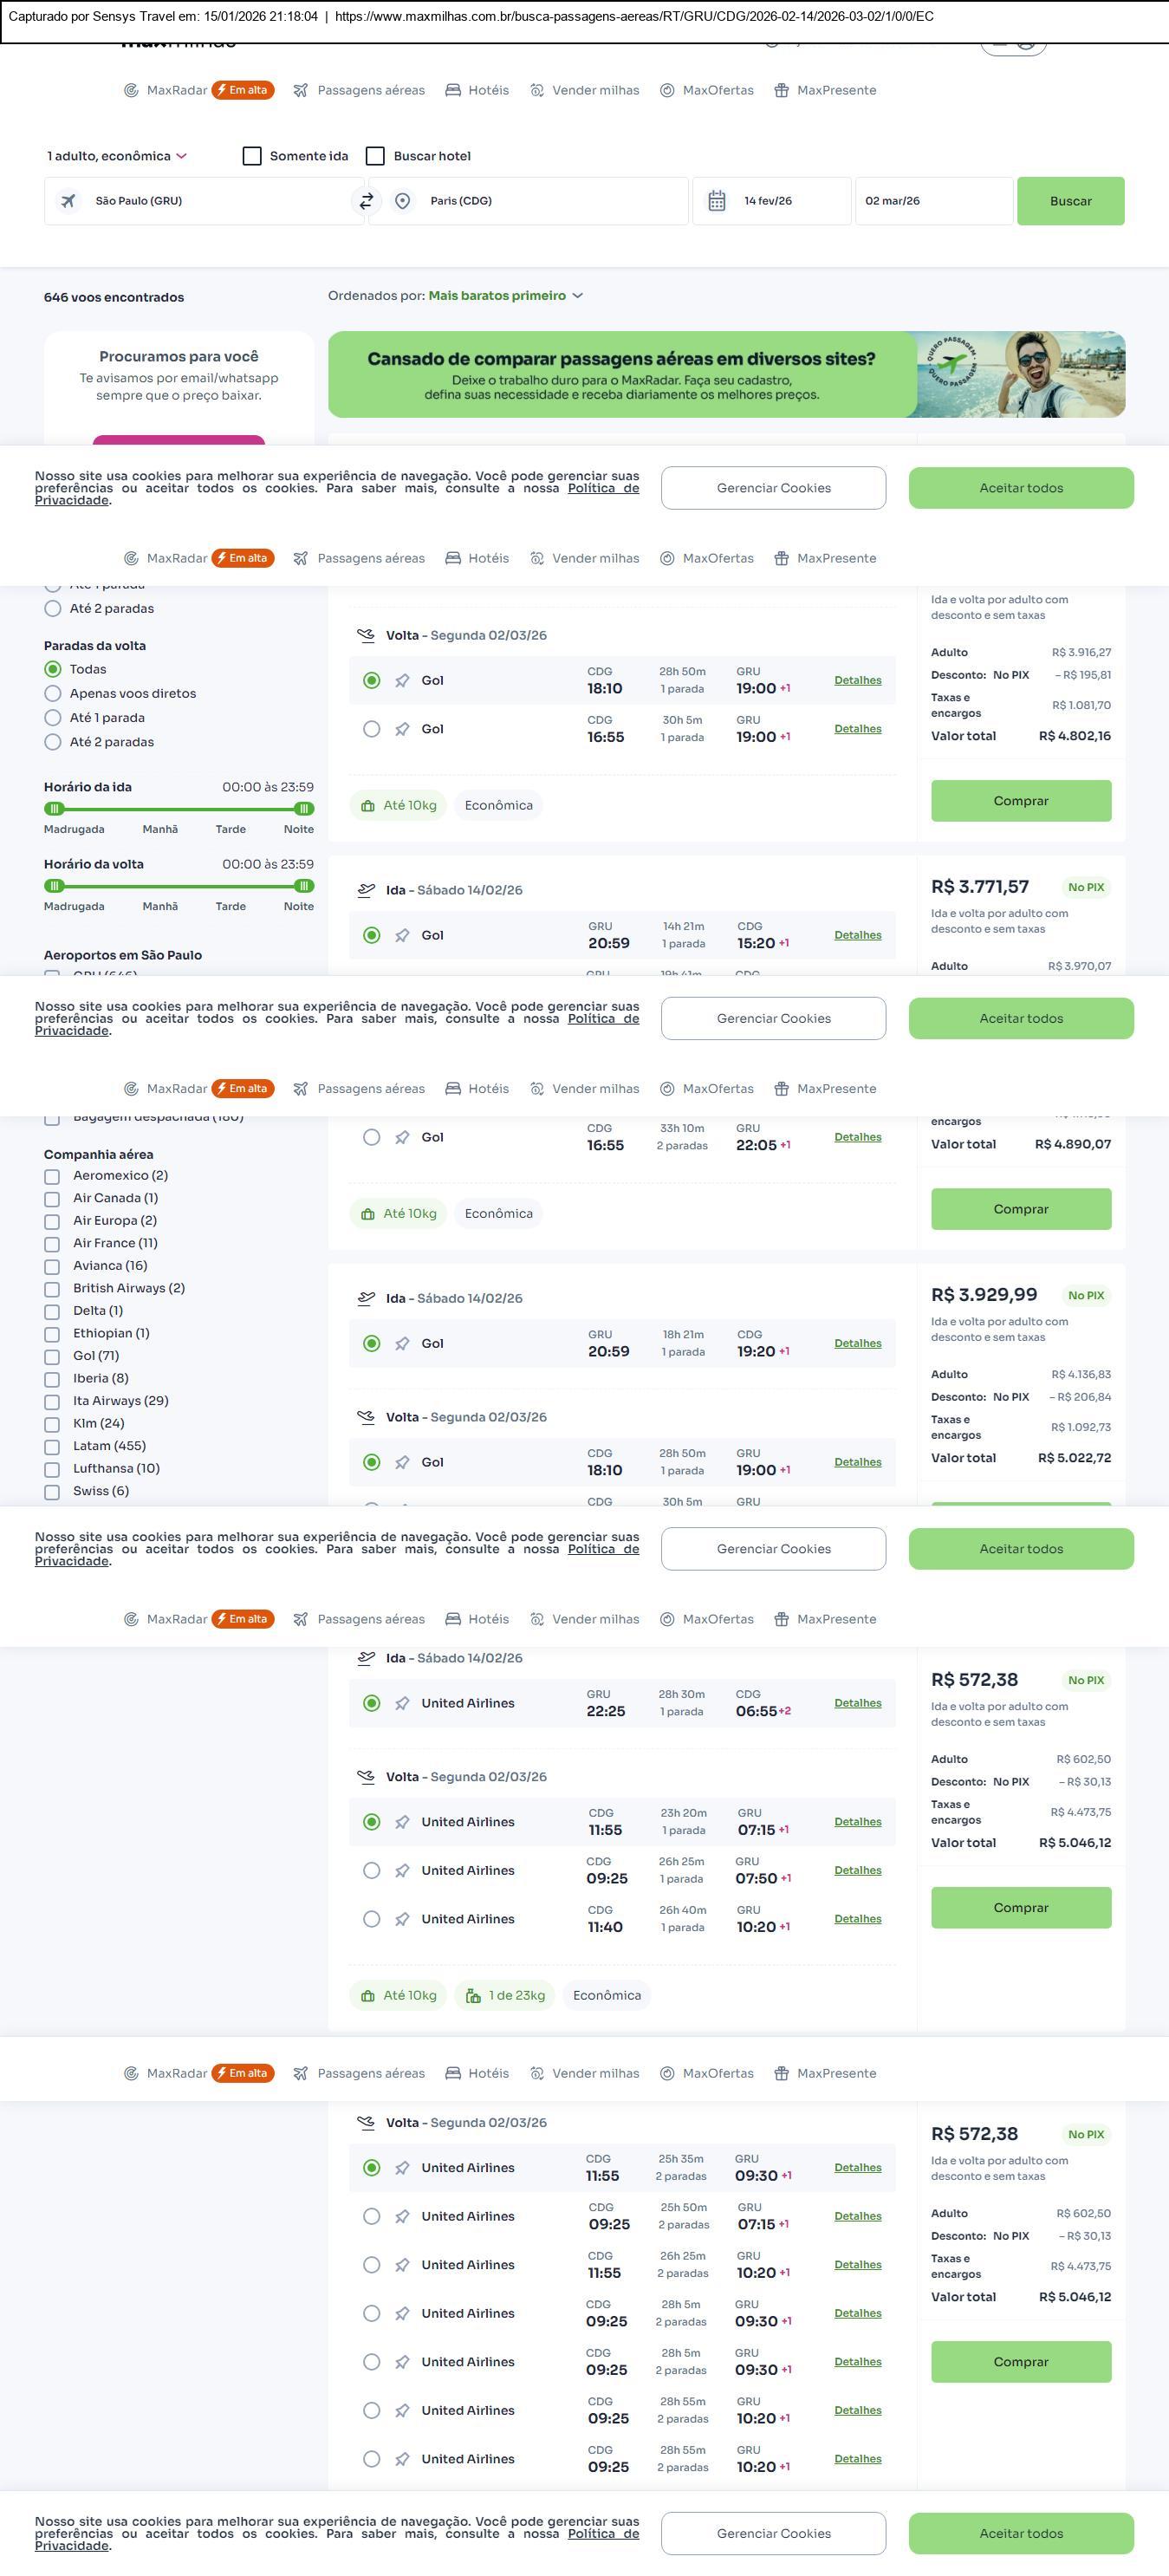
Task: Select Apenas voos diretos for return stops
Action: click(x=53, y=693)
